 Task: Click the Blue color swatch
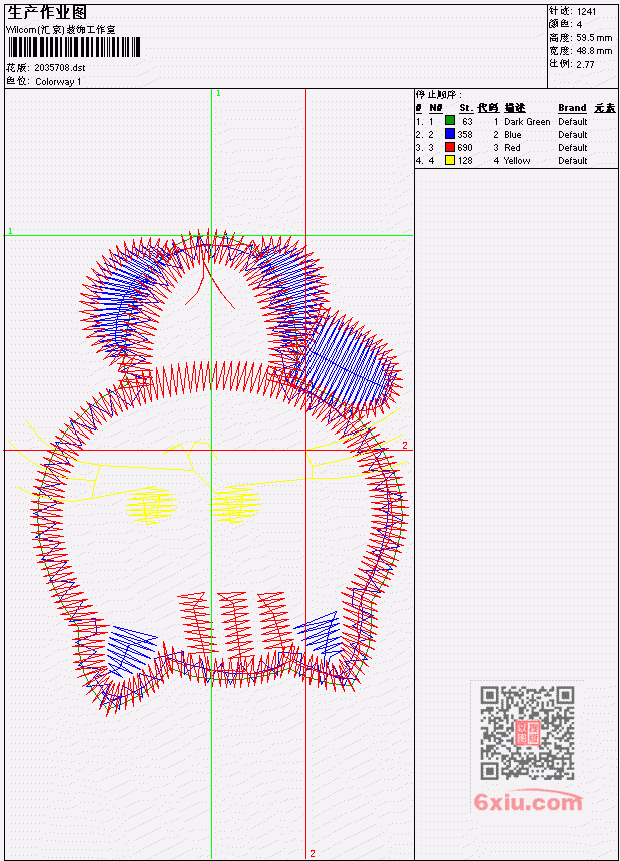(450, 134)
